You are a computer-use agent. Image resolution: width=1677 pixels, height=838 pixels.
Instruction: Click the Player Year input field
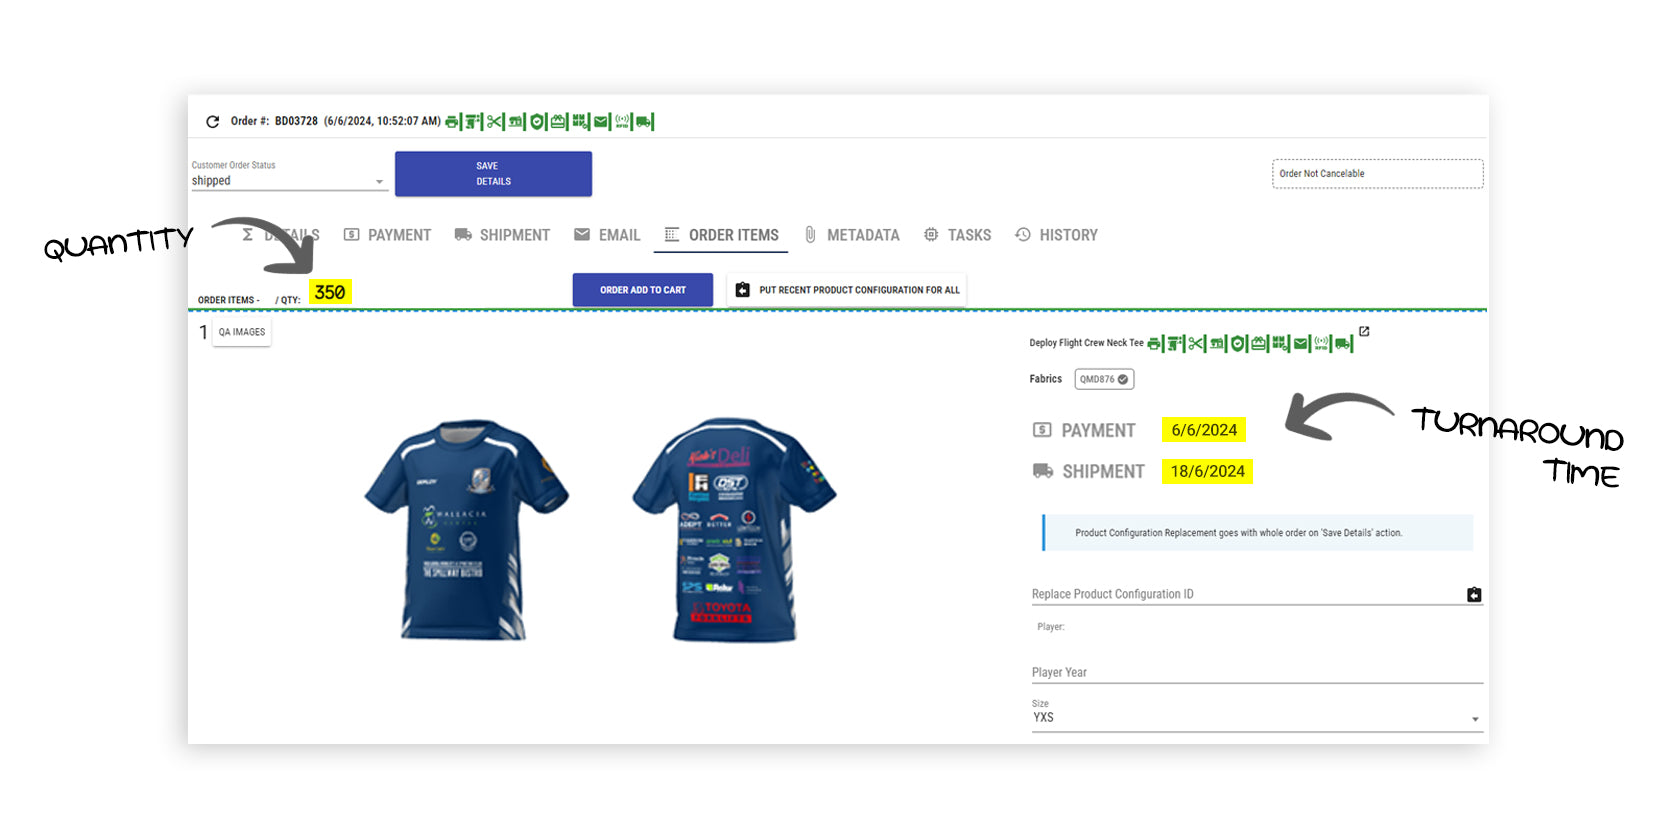[x=1256, y=673]
